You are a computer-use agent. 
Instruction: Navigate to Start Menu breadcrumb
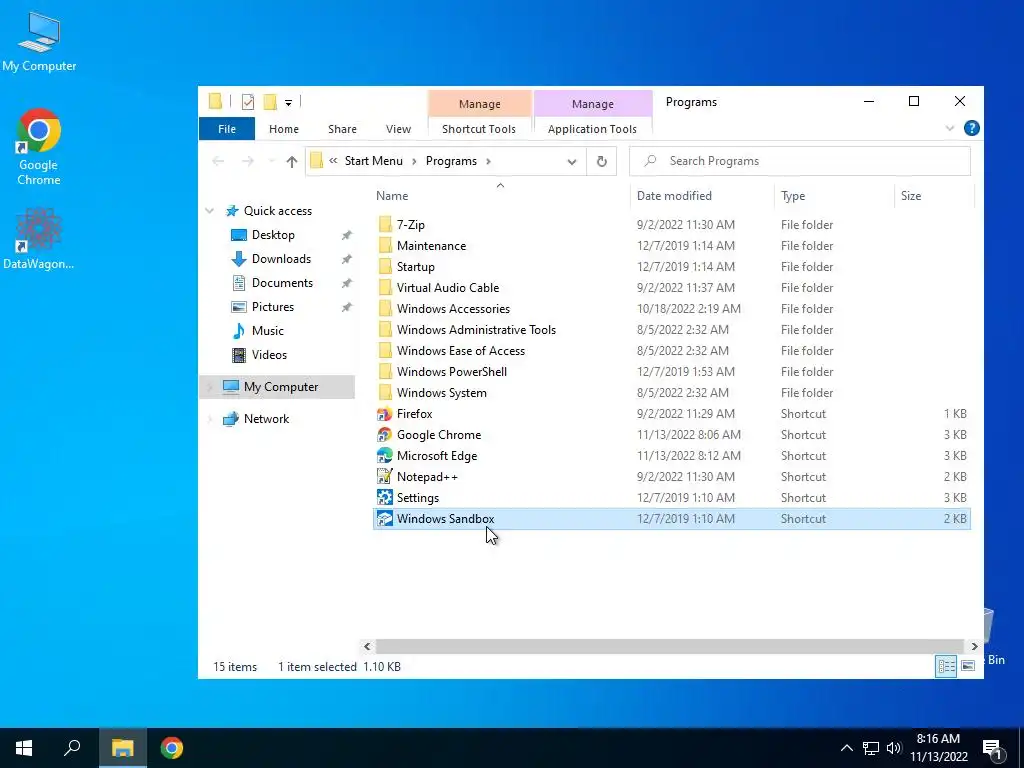[374, 161]
